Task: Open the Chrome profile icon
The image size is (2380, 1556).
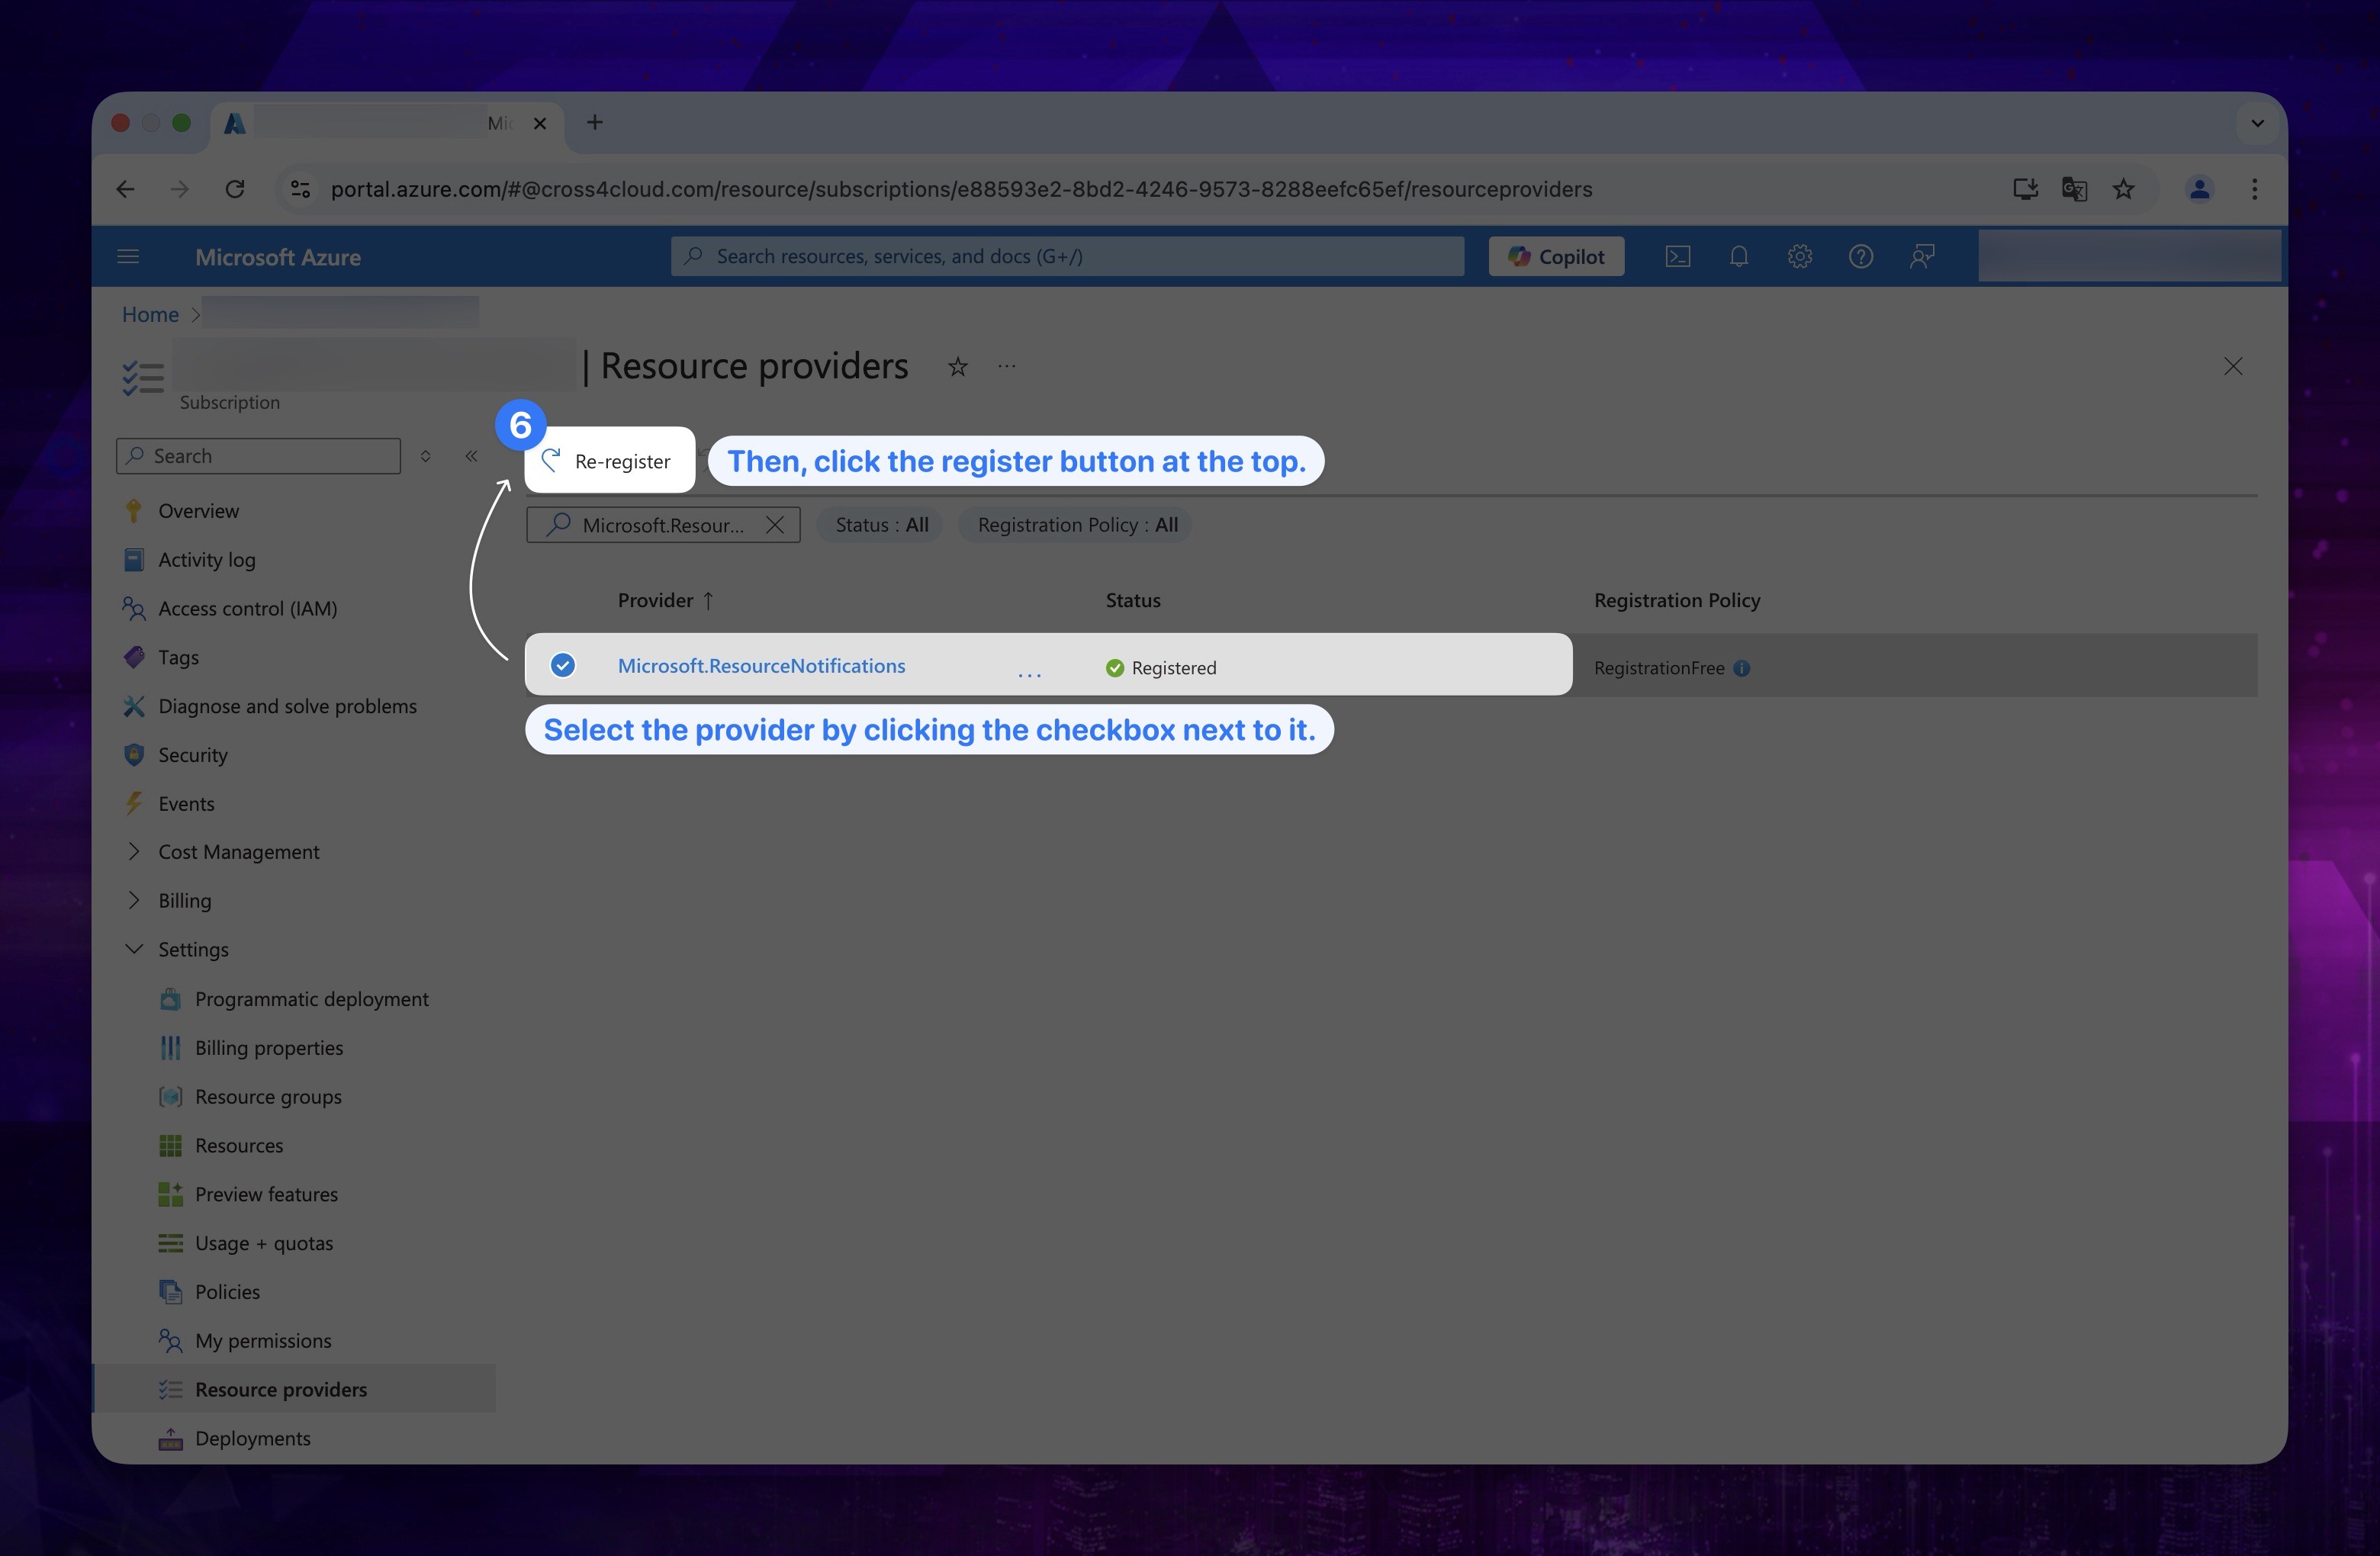Action: coord(2199,189)
